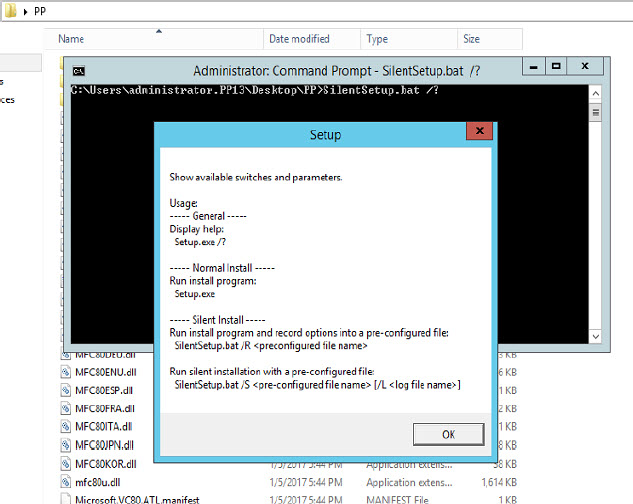The image size is (633, 504).
Task: Select the PP breadcrumb in the address bar
Action: (42, 12)
